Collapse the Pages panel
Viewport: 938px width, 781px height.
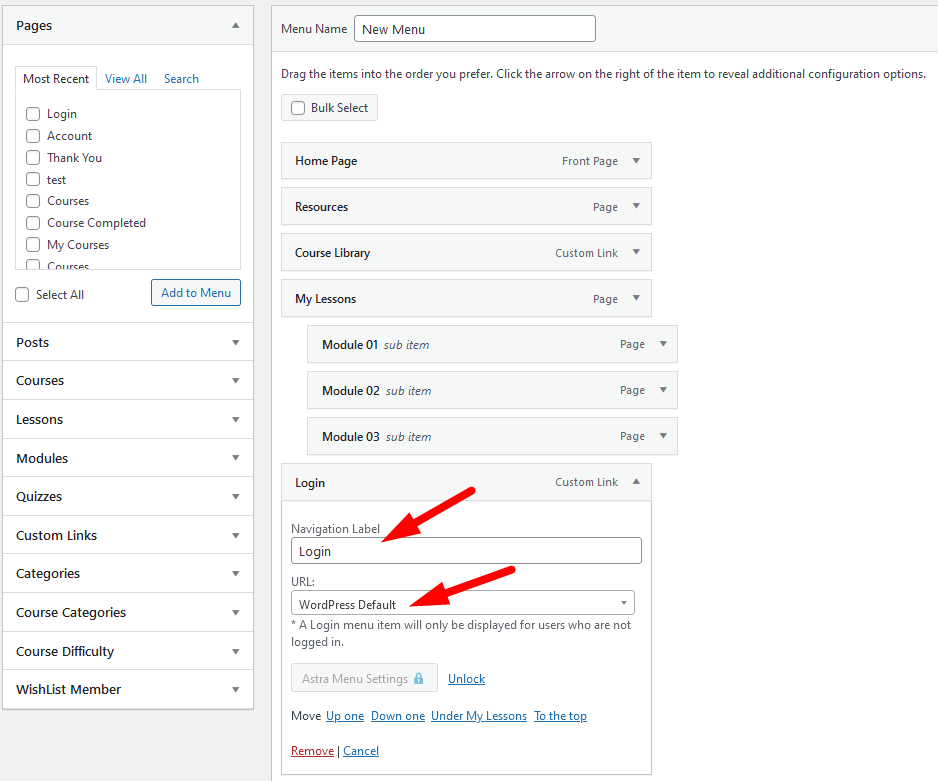[236, 24]
